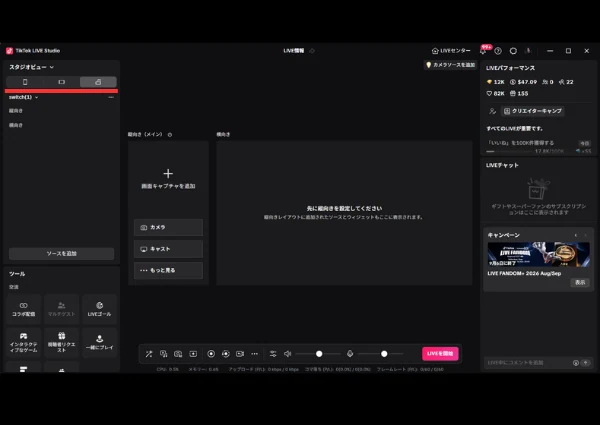Click the カメラソースを追加 tip
600x425 pixels.
(450, 65)
